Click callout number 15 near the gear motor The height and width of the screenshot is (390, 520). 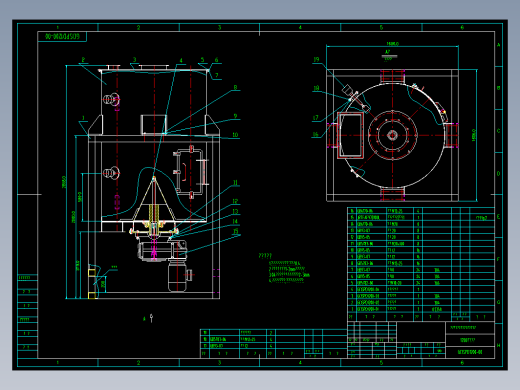(x=236, y=231)
